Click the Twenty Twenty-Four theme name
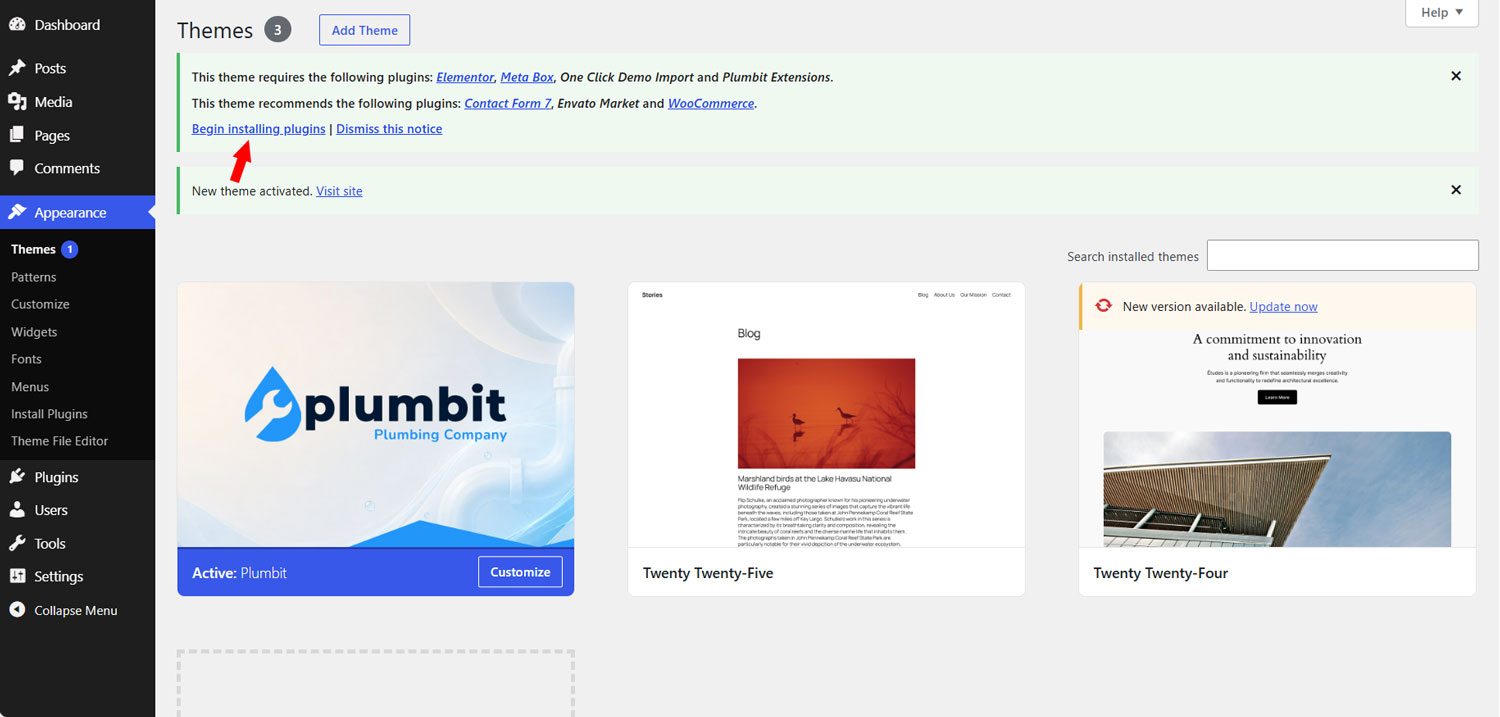Image resolution: width=1500 pixels, height=717 pixels. coord(1160,573)
